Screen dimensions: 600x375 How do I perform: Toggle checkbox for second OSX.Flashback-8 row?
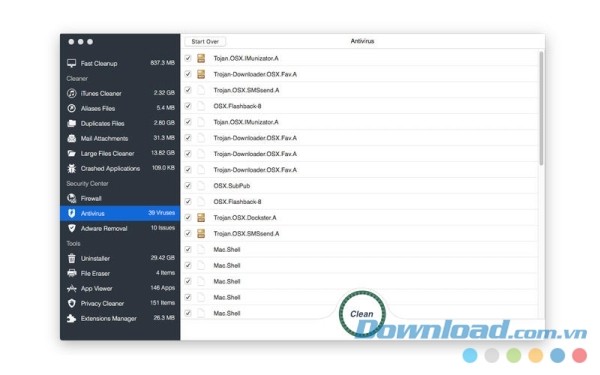tap(188, 202)
